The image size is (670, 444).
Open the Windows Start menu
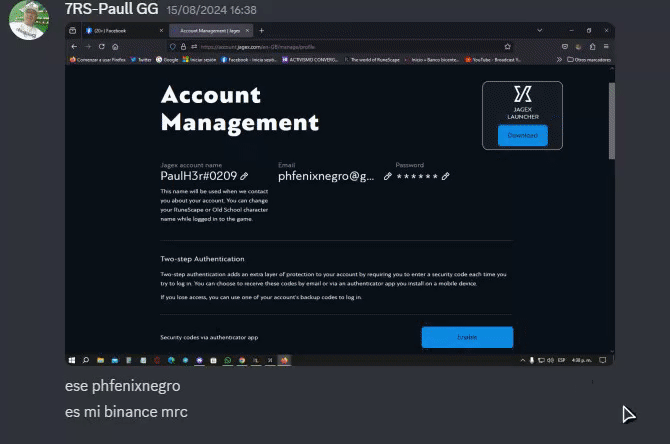72,360
